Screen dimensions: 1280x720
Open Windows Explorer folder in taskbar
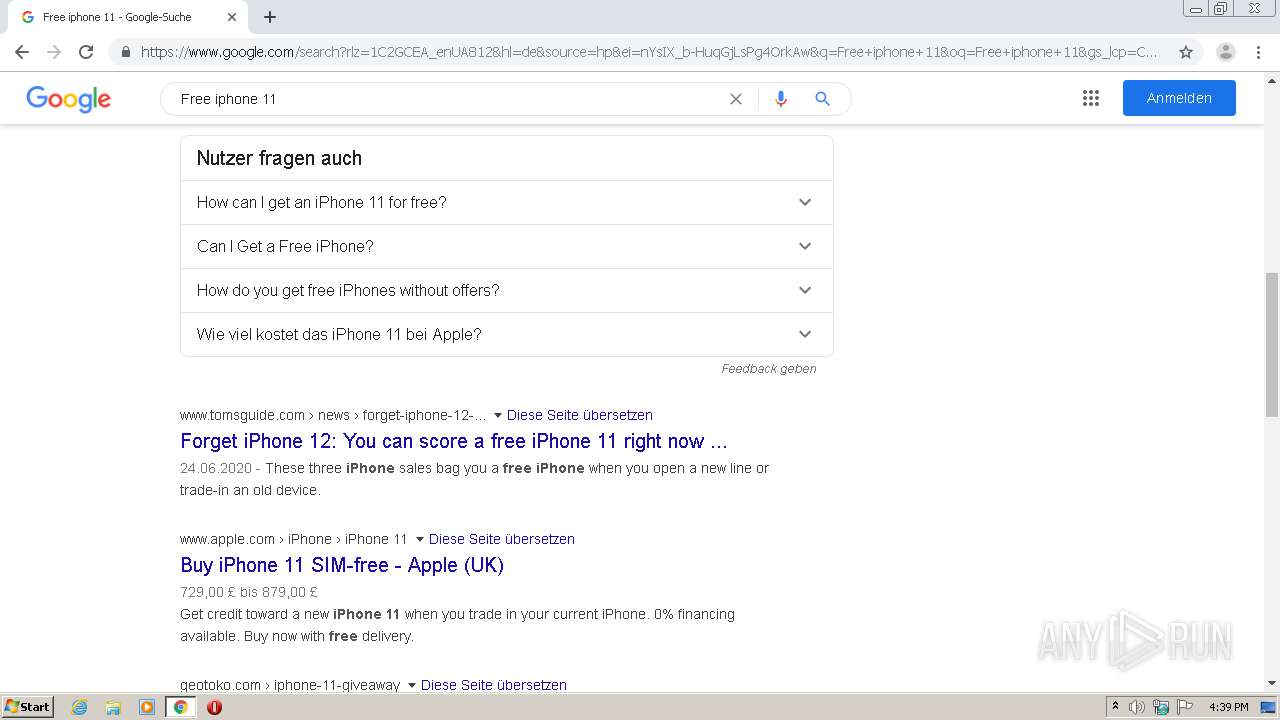coord(113,707)
